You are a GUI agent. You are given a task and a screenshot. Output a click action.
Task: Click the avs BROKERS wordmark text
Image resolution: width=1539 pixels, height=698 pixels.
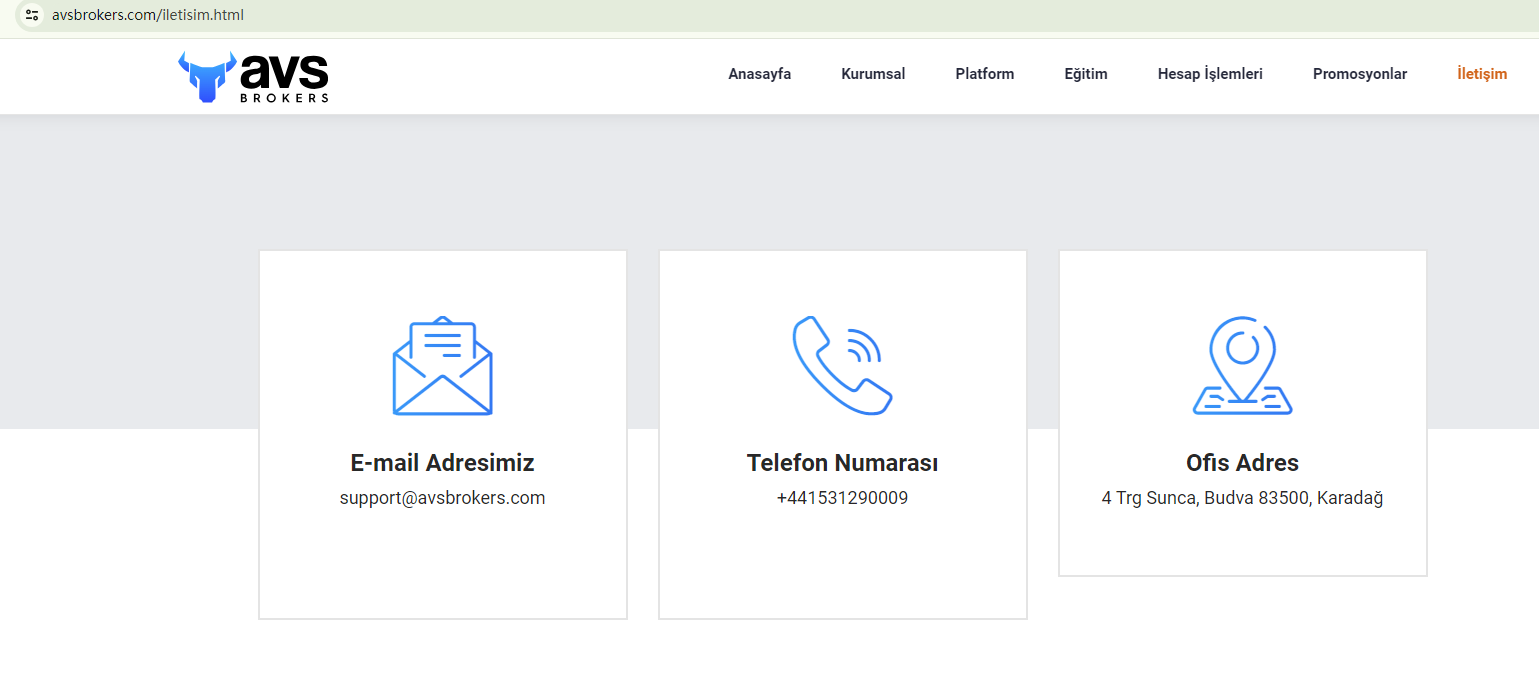click(284, 77)
